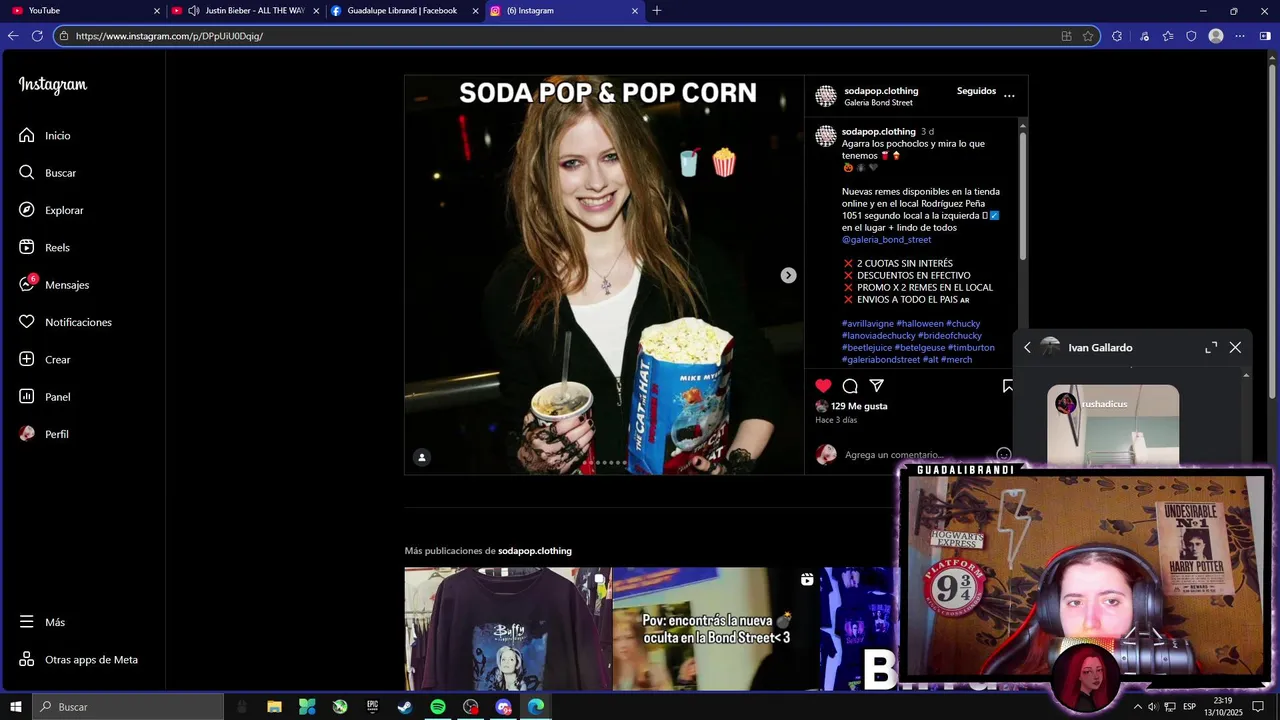Save post with bookmark icon

click(1008, 386)
